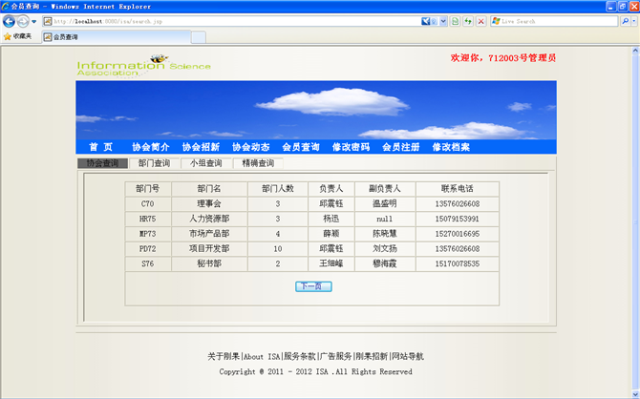Screen dimensions: 640x399
Task: Open the 服务条款 footer link
Action: pyautogui.click(x=300, y=356)
